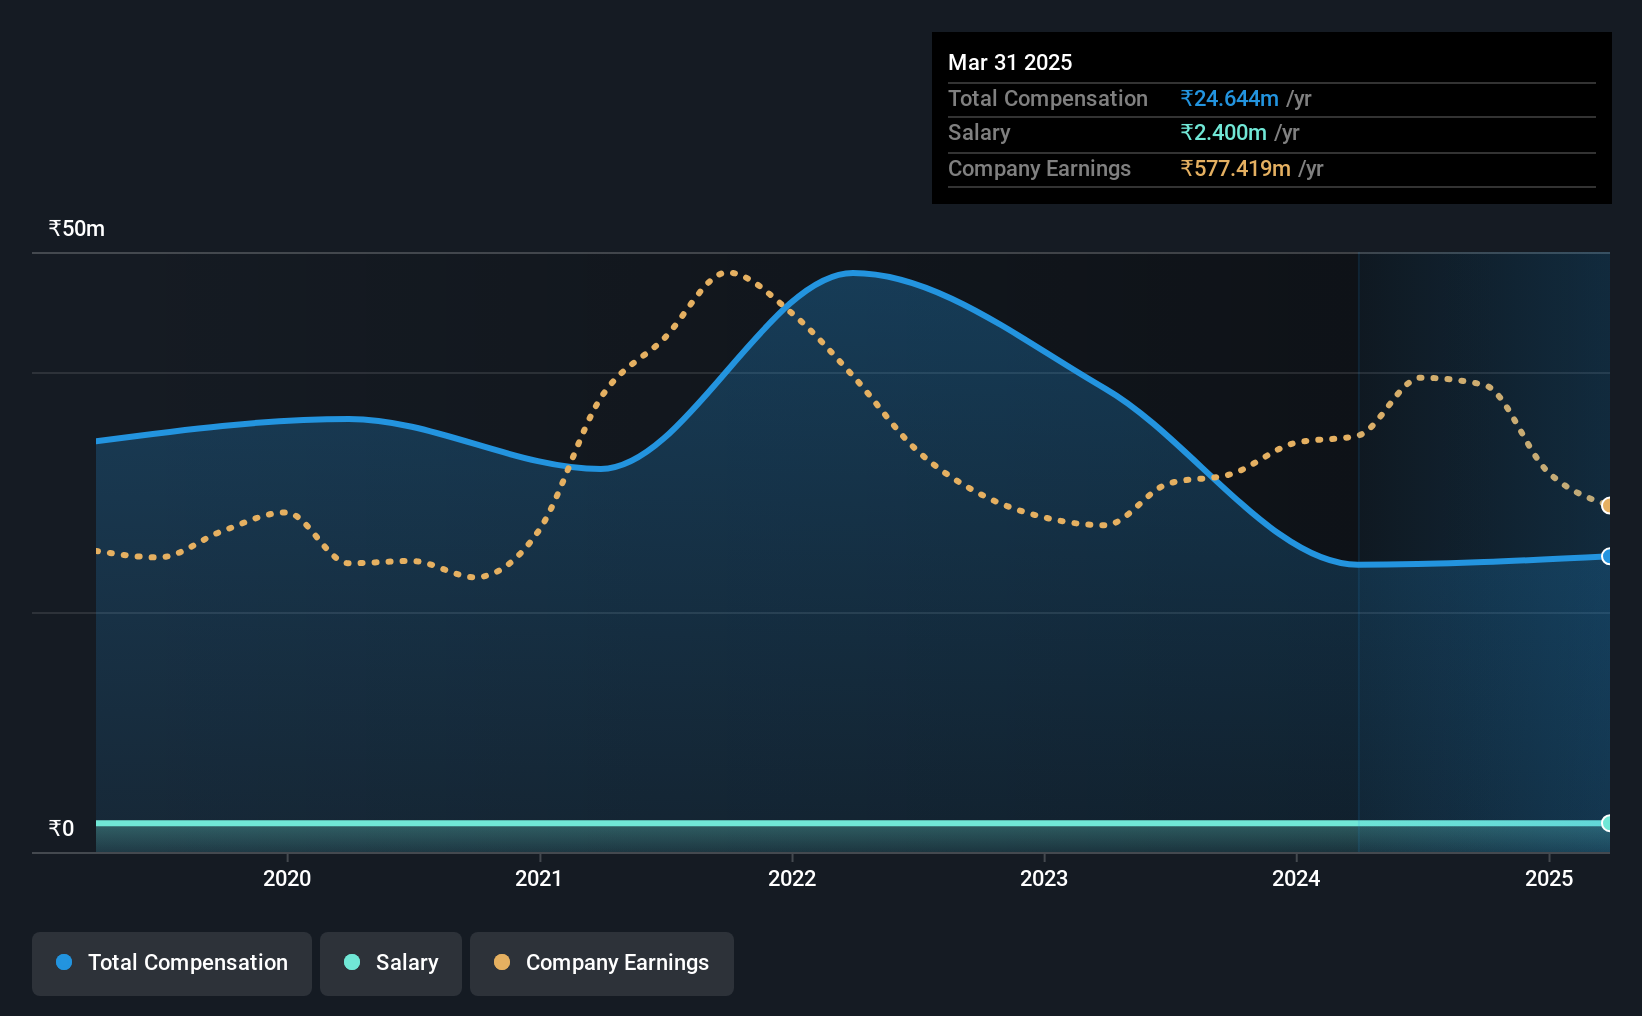Select the Company Earnings end data point
Image resolution: width=1642 pixels, height=1016 pixels.
click(1607, 506)
